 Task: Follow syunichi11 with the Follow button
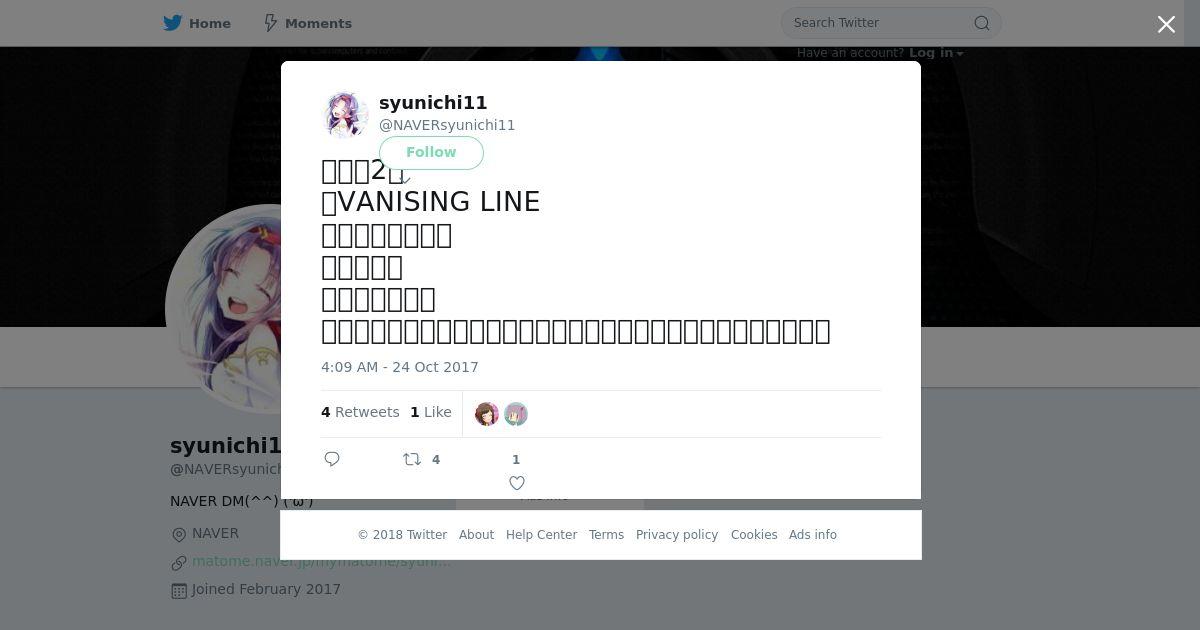tap(431, 152)
